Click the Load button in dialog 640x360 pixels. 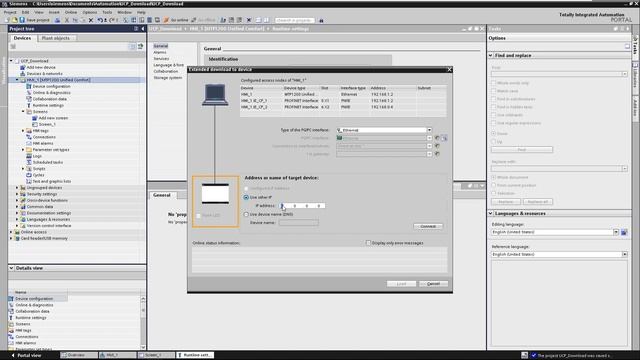point(401,284)
